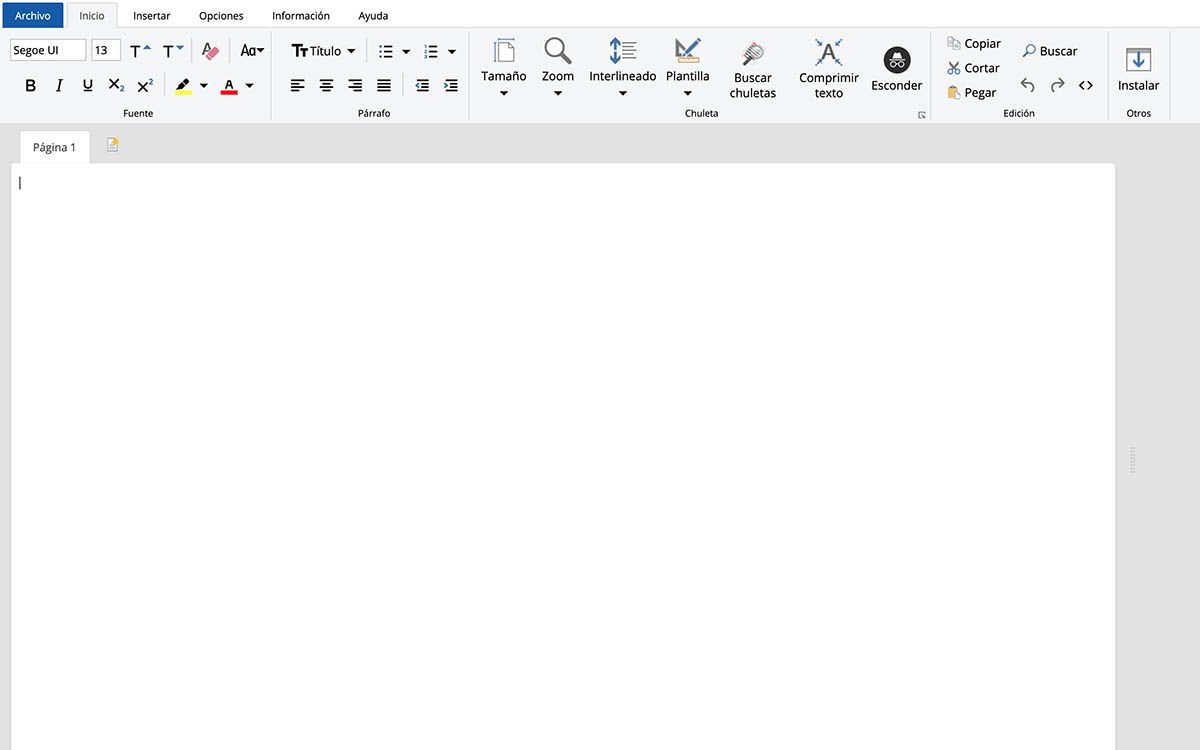Apply yellow highlight color
Viewport: 1200px width, 750px height.
tap(183, 86)
